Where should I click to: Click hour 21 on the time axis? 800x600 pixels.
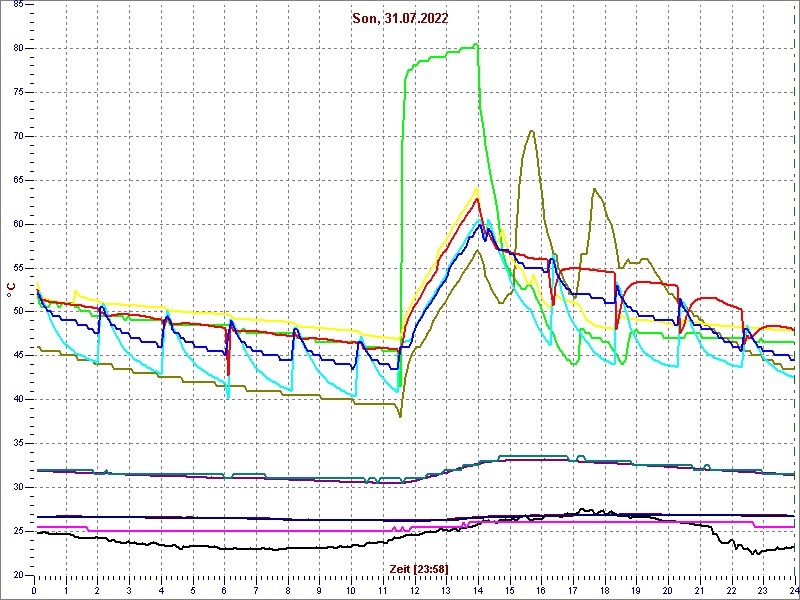point(700,589)
